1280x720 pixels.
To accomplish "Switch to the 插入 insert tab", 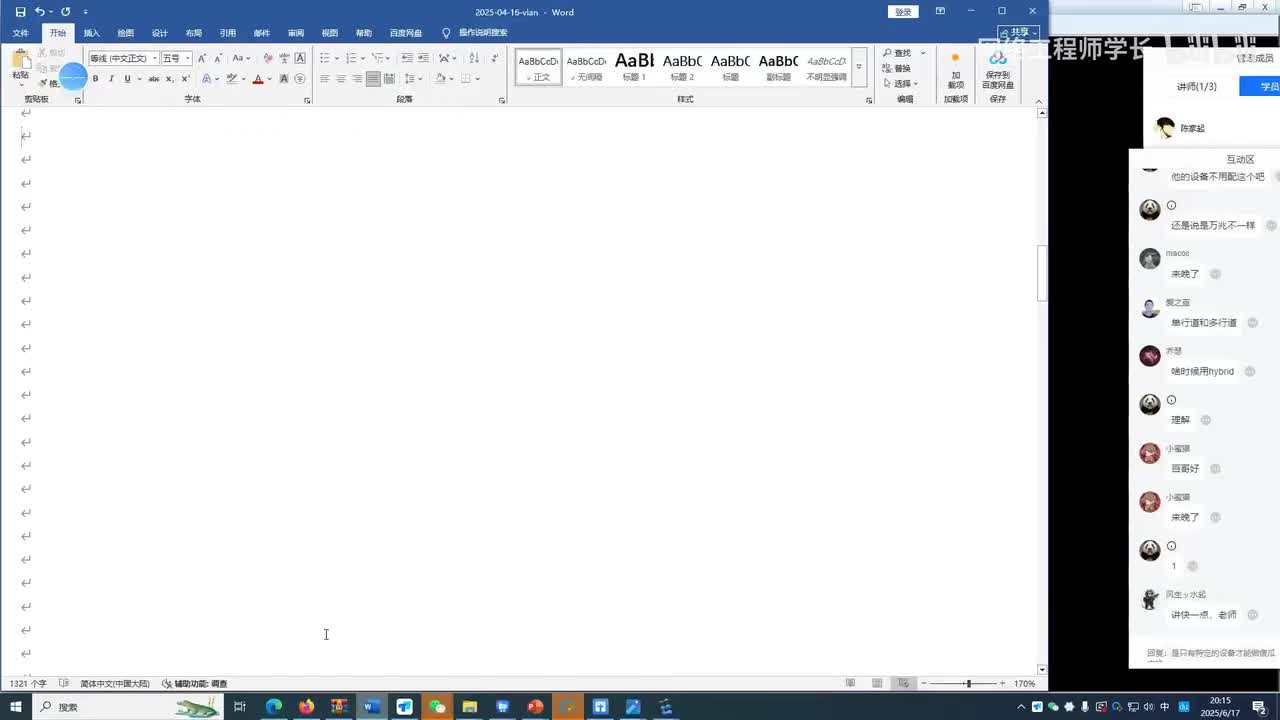I will (91, 33).
